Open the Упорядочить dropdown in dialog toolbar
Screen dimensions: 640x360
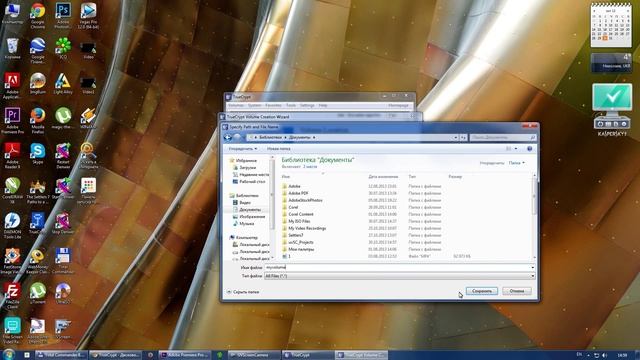[x=243, y=149]
